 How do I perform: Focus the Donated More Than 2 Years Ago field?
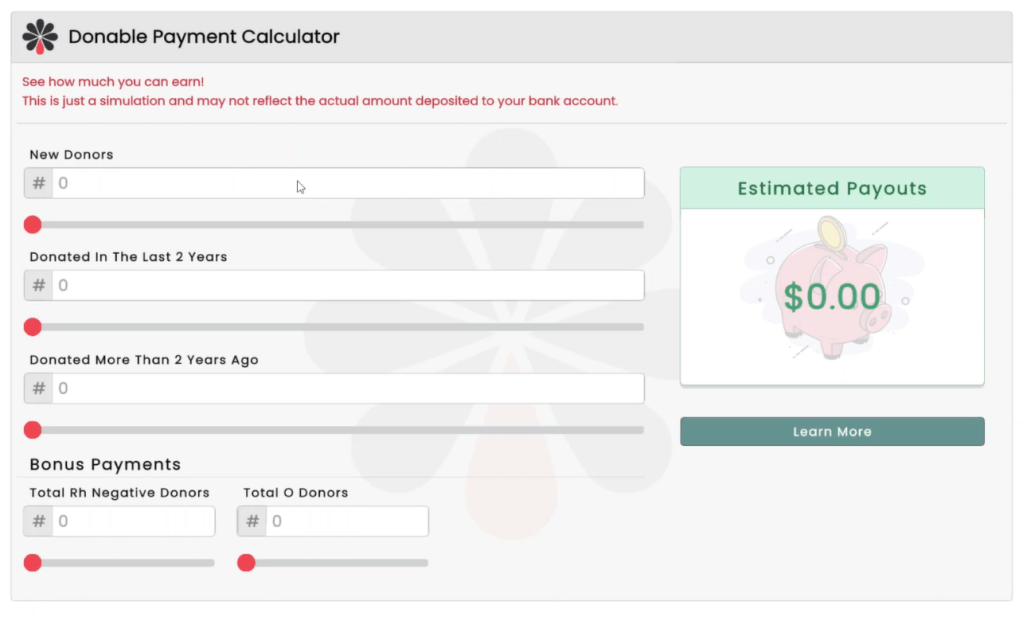click(347, 388)
